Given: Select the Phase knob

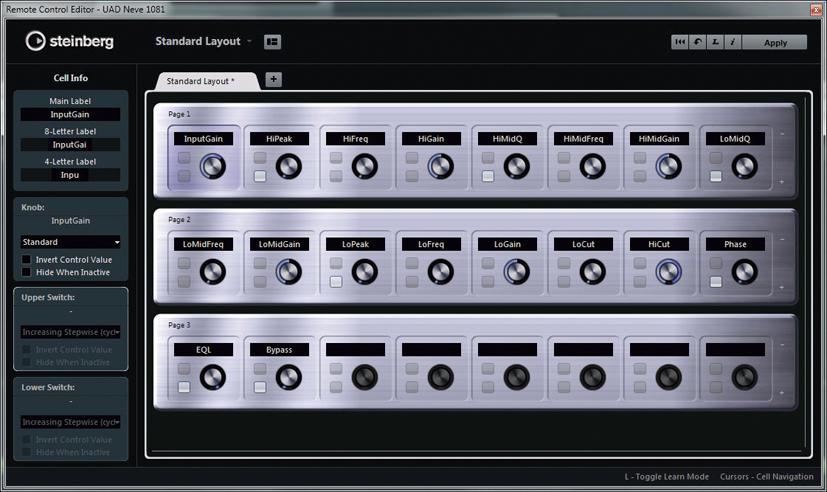Looking at the screenshot, I should [744, 272].
